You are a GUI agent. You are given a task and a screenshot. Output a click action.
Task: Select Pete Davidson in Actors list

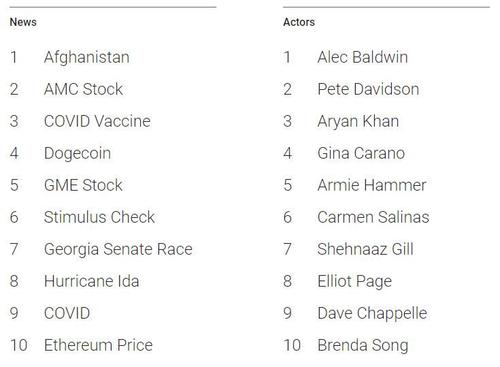pyautogui.click(x=368, y=89)
